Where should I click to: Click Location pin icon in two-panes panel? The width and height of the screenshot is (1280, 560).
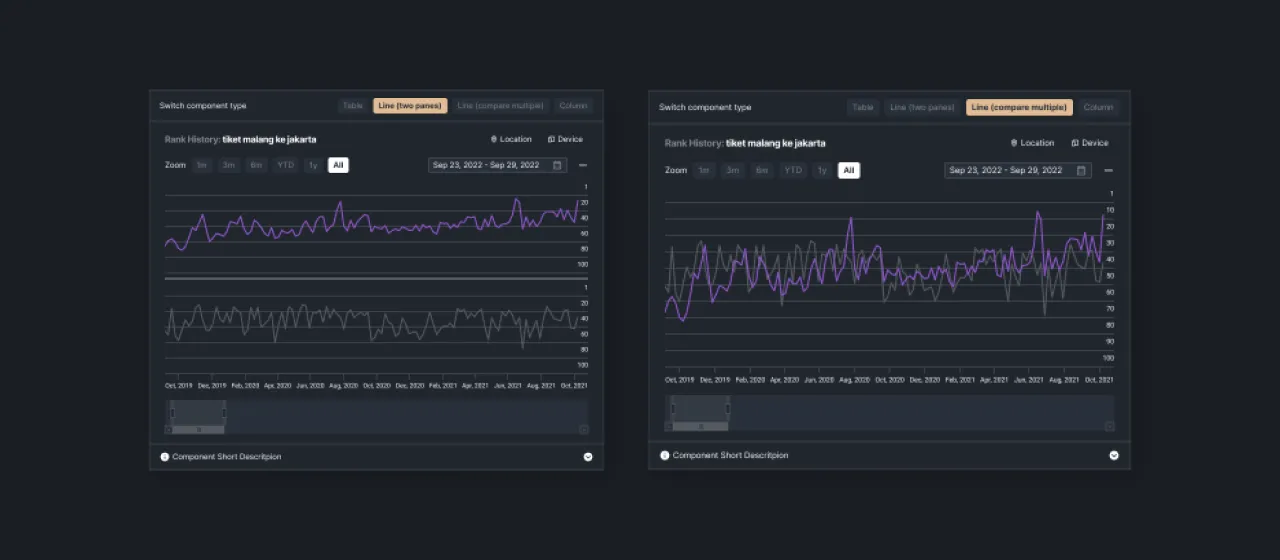pyautogui.click(x=494, y=139)
